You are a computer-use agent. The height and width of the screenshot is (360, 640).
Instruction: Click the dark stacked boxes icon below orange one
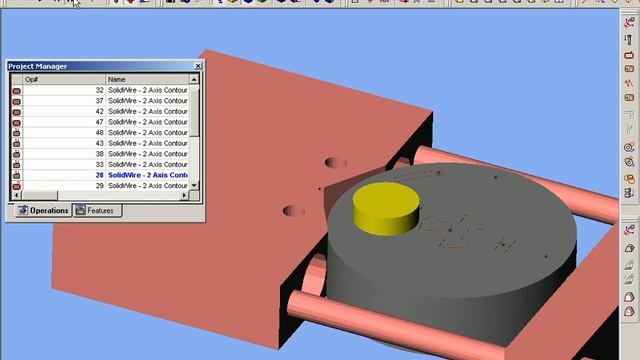pyautogui.click(x=629, y=193)
